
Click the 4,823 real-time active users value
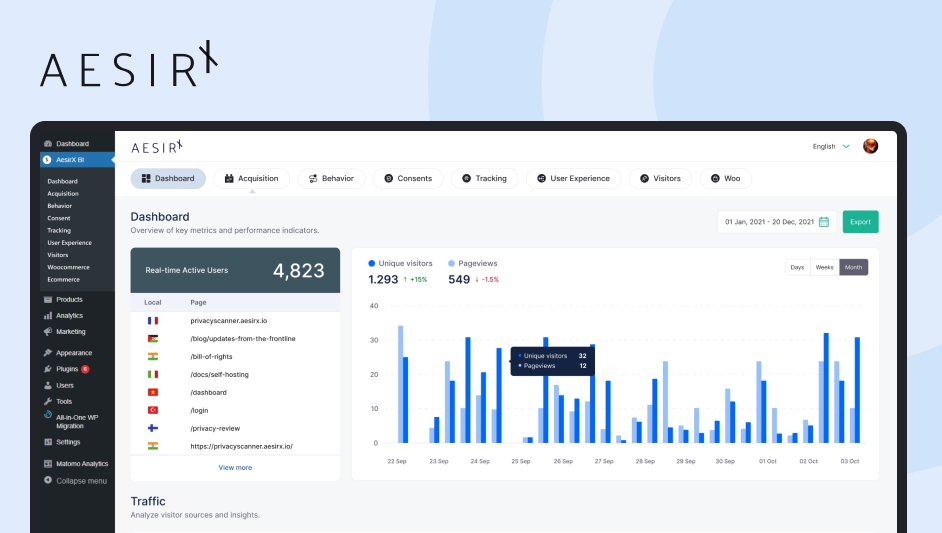(299, 270)
